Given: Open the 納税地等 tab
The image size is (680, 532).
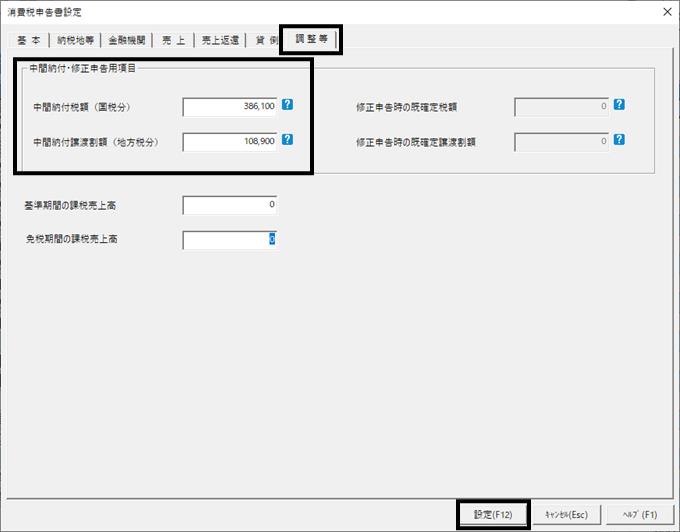Looking at the screenshot, I should pyautogui.click(x=75, y=40).
